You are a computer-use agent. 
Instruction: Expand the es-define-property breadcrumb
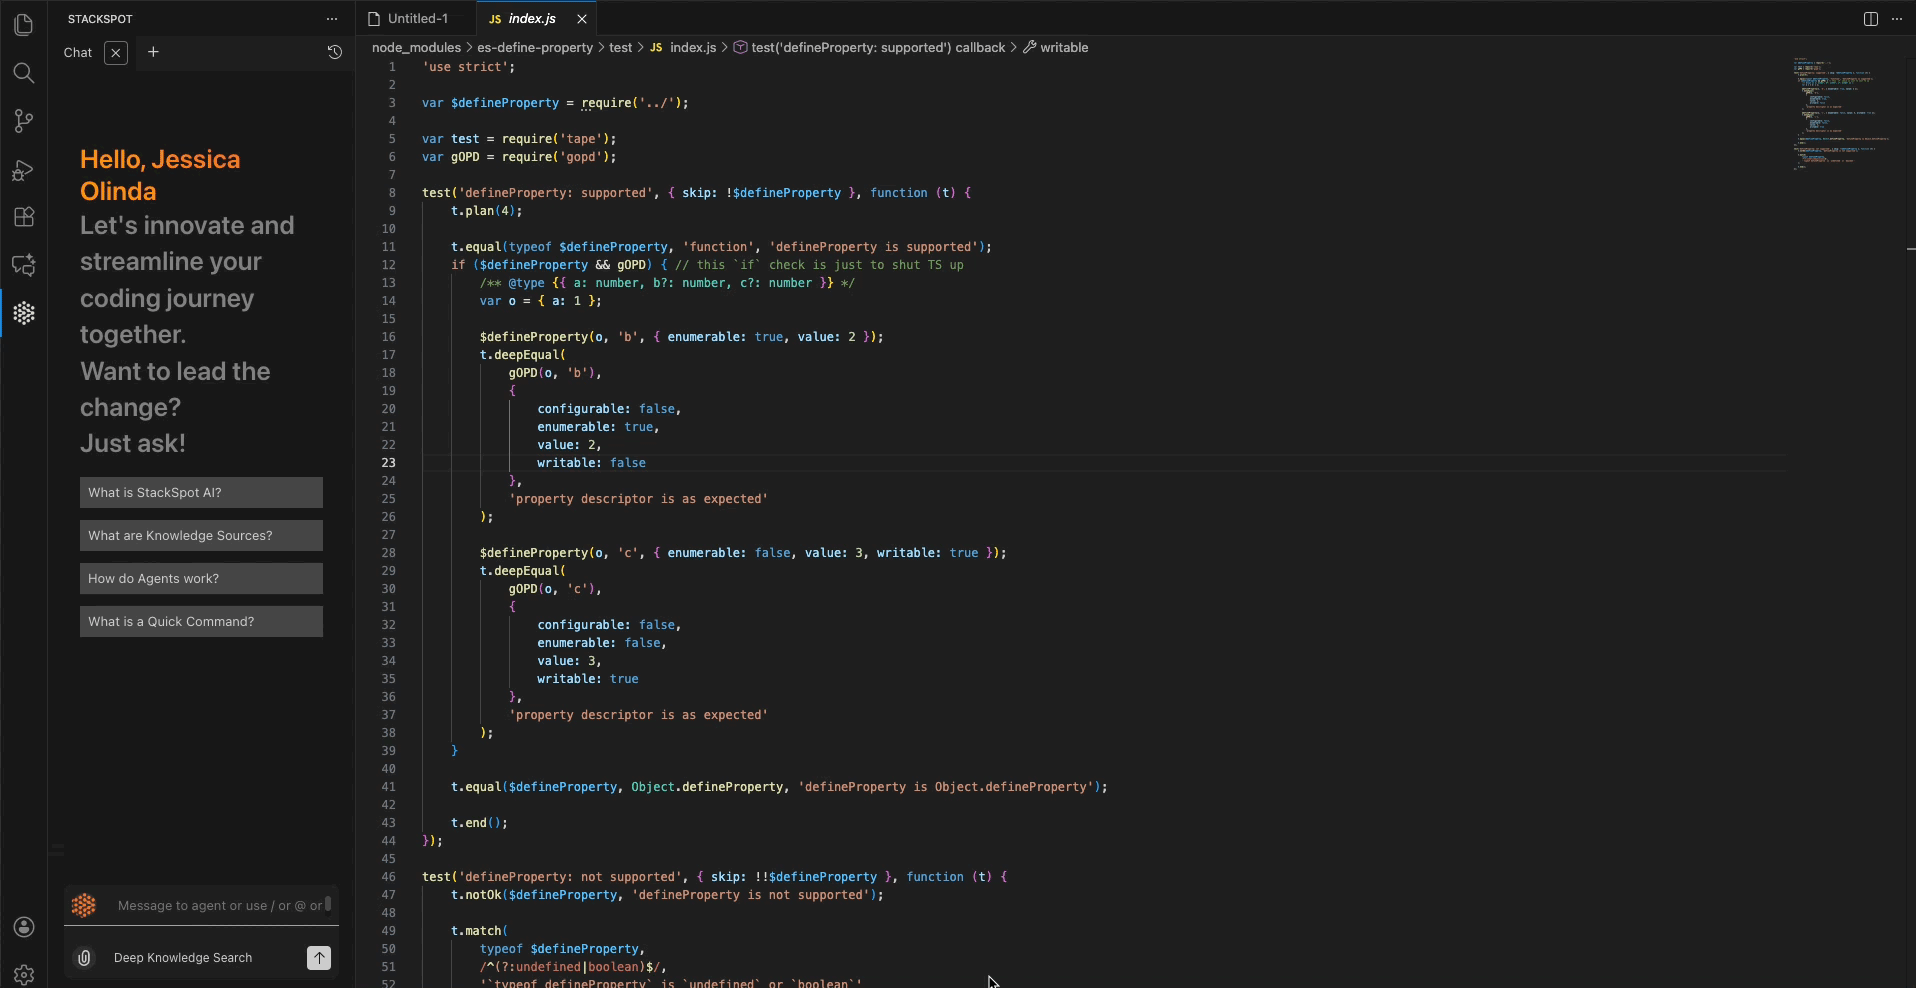click(x=534, y=48)
